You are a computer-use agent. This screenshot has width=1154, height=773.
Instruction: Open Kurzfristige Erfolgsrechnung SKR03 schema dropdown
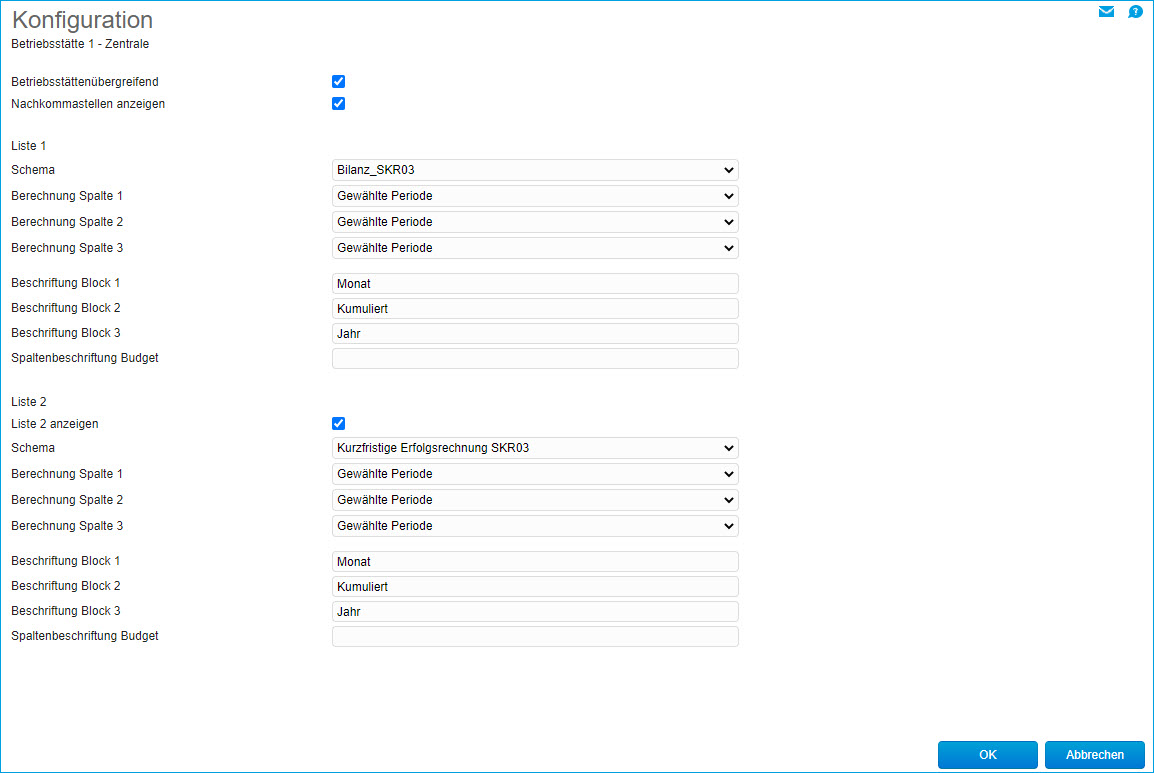pos(535,448)
